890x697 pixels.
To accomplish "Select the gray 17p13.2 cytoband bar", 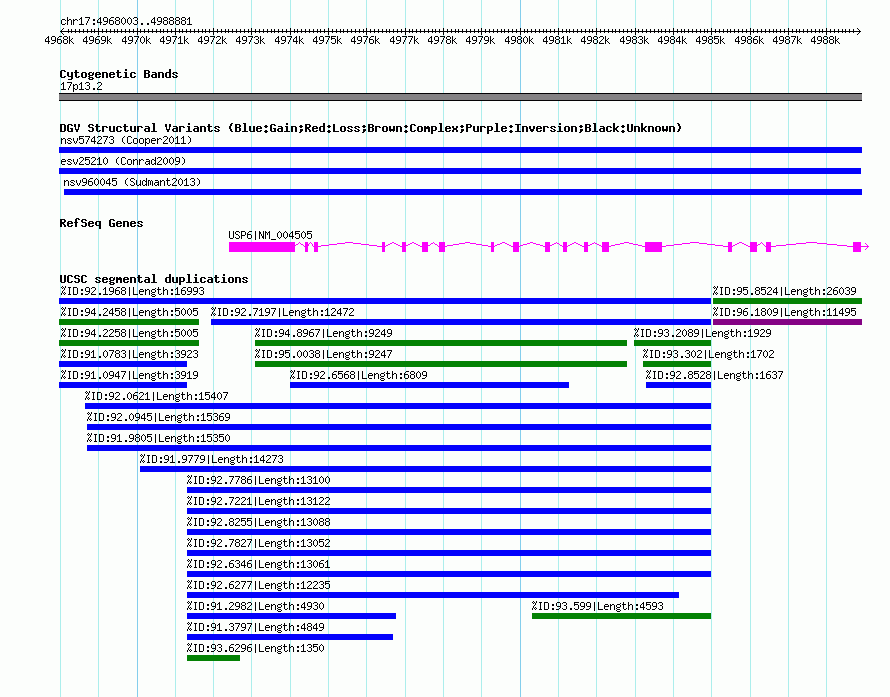I will tap(460, 97).
